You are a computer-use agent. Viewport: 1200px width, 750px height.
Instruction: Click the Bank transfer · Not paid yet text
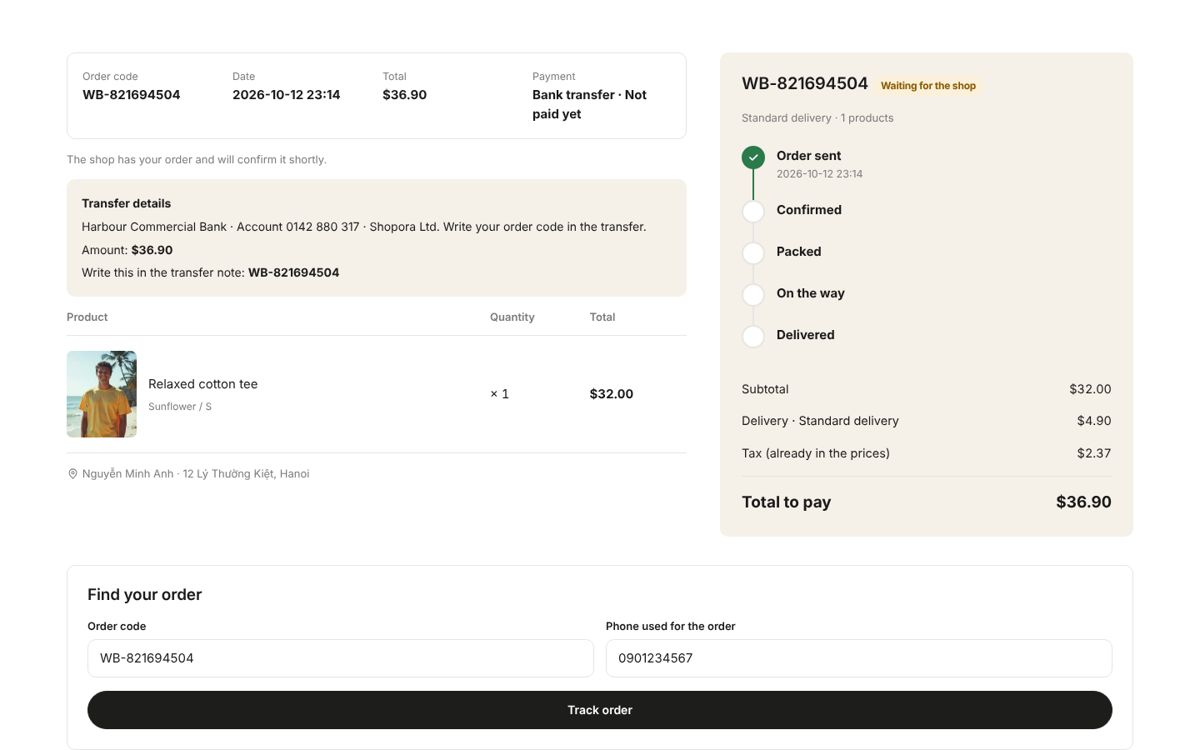(590, 104)
